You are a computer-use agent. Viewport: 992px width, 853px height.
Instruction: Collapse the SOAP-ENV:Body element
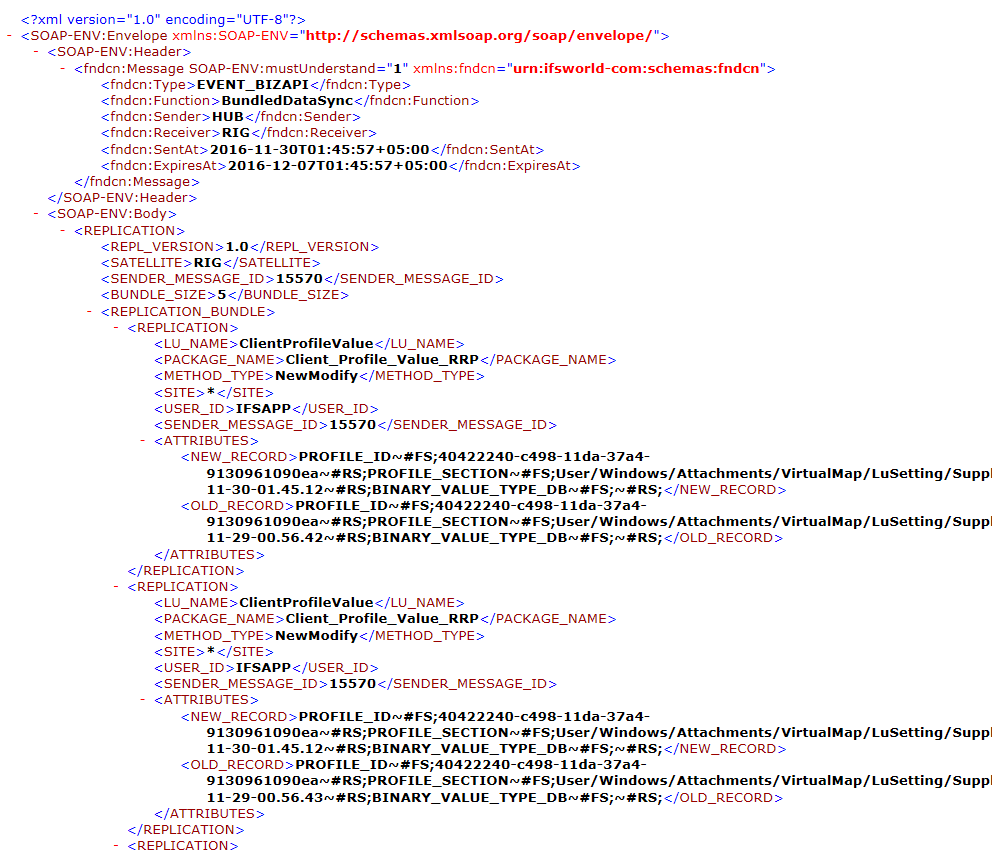(37, 214)
